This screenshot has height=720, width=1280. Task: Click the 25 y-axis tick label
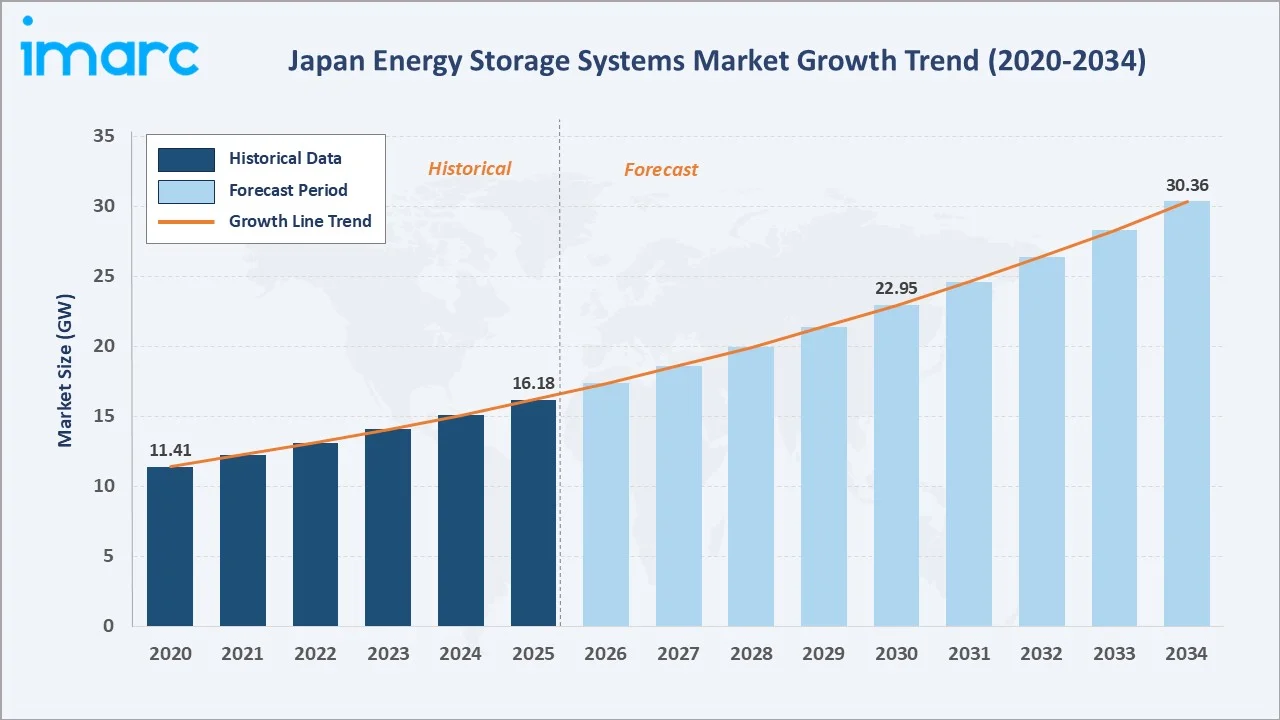[105, 276]
